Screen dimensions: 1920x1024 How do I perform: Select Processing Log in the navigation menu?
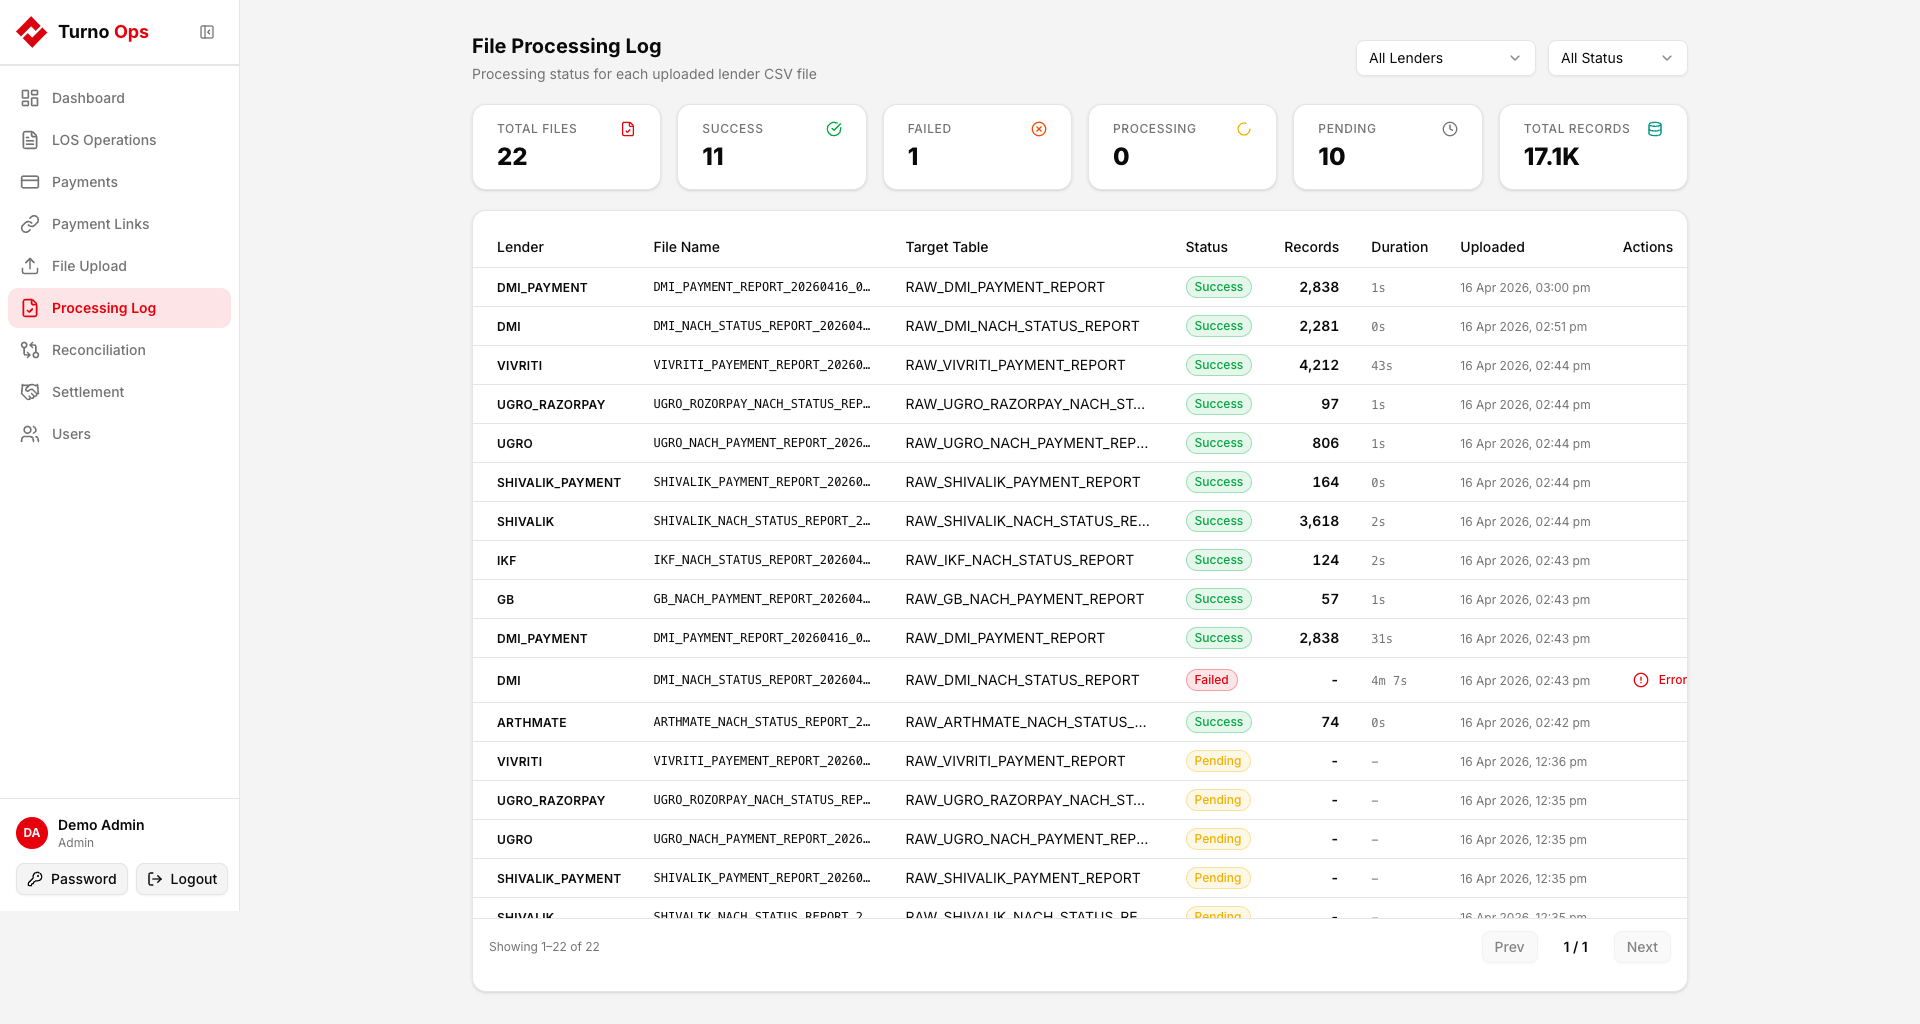(x=104, y=308)
